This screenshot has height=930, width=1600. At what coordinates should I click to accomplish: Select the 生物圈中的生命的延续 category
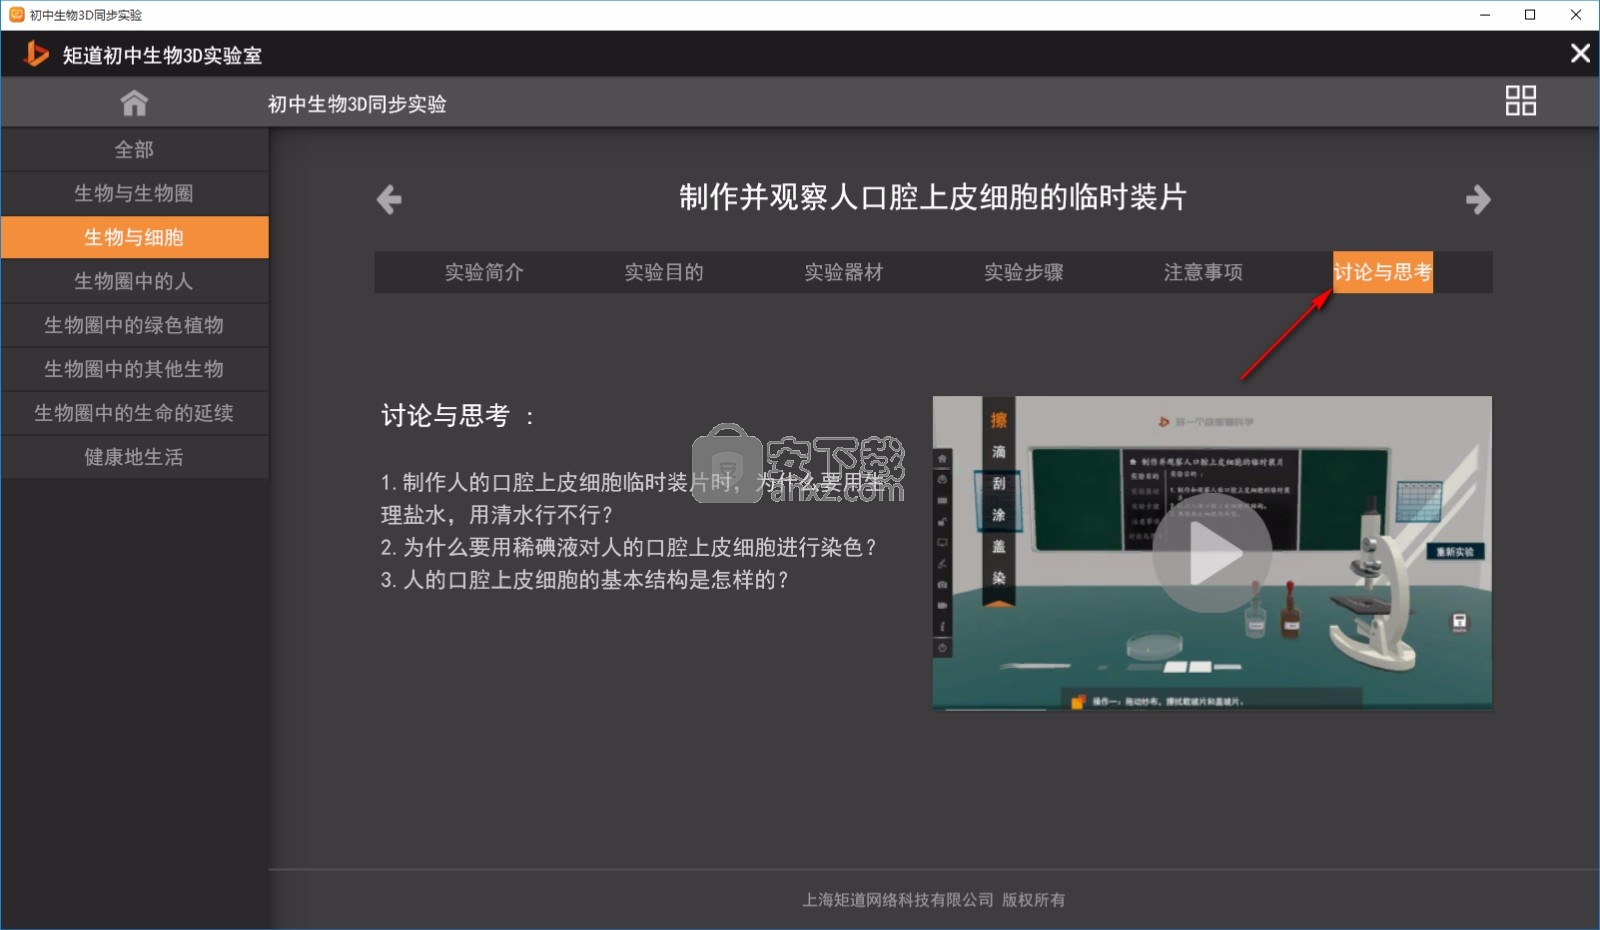[x=134, y=414]
